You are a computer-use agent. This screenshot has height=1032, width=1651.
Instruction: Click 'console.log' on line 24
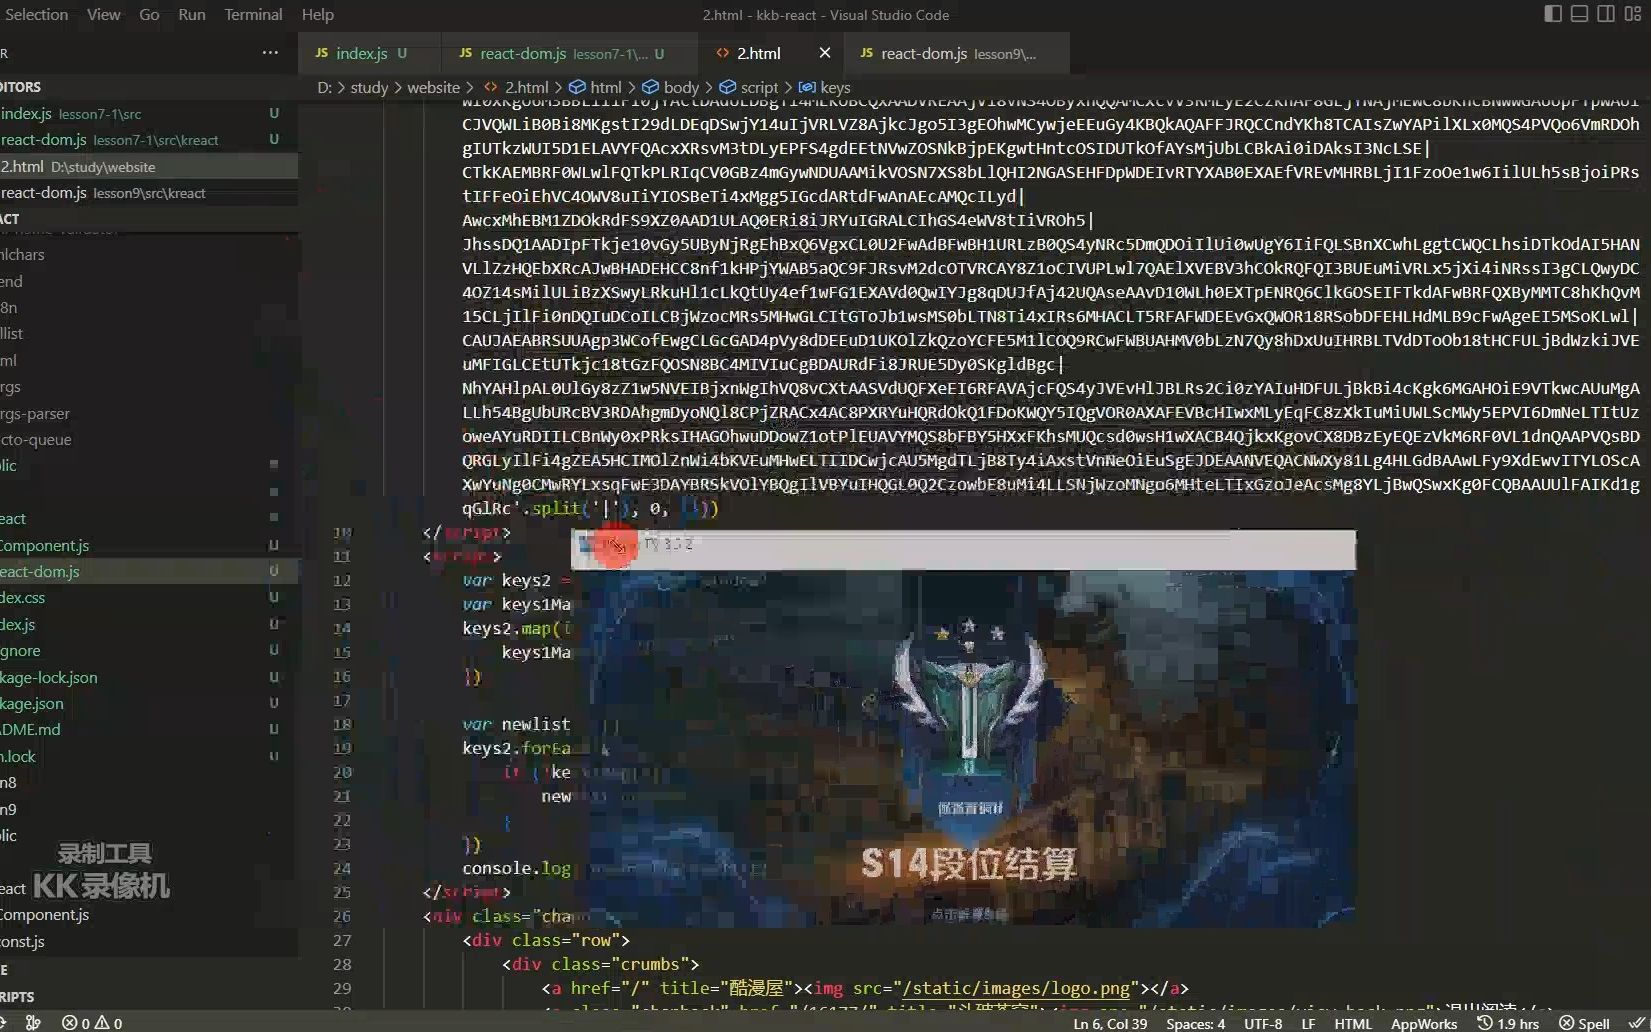click(x=516, y=868)
